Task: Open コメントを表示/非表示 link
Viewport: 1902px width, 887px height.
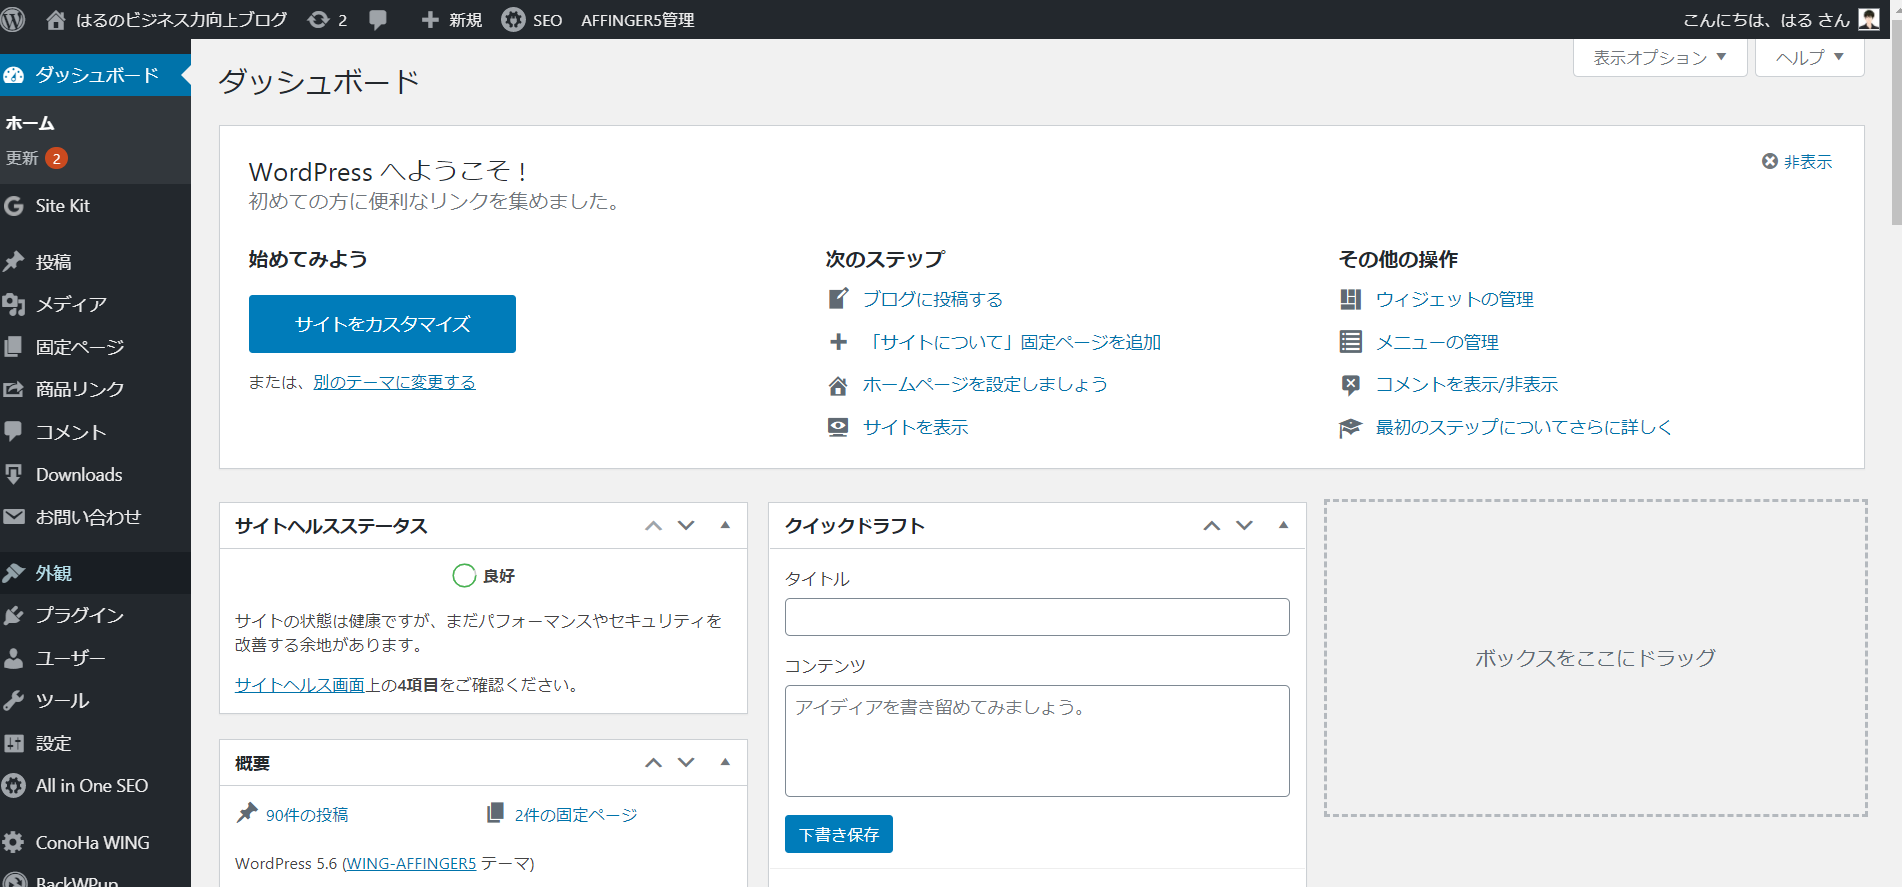Action: [x=1467, y=384]
